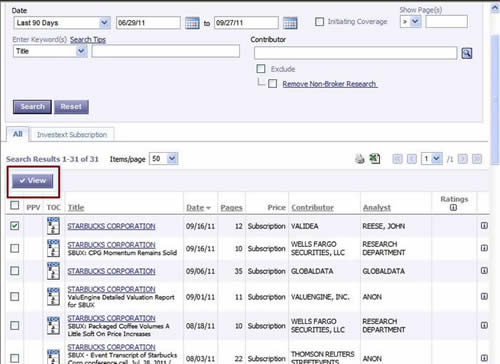
Task: Click into the Contributor text field
Action: pyautogui.click(x=355, y=53)
